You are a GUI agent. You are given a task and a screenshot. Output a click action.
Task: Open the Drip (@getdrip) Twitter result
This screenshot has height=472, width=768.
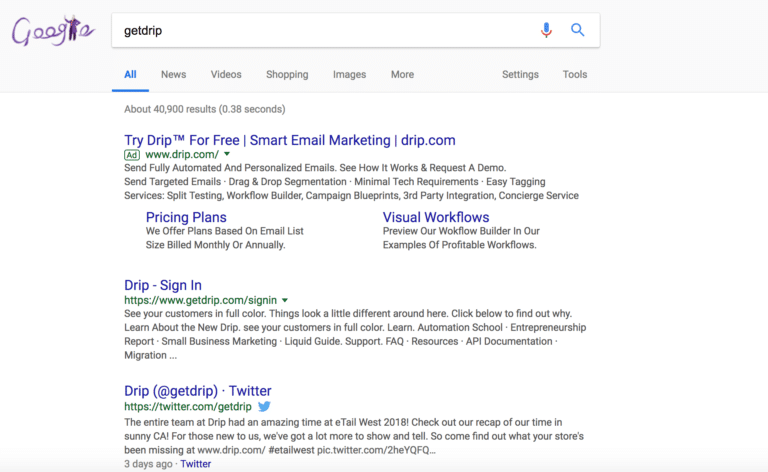[x=197, y=391]
